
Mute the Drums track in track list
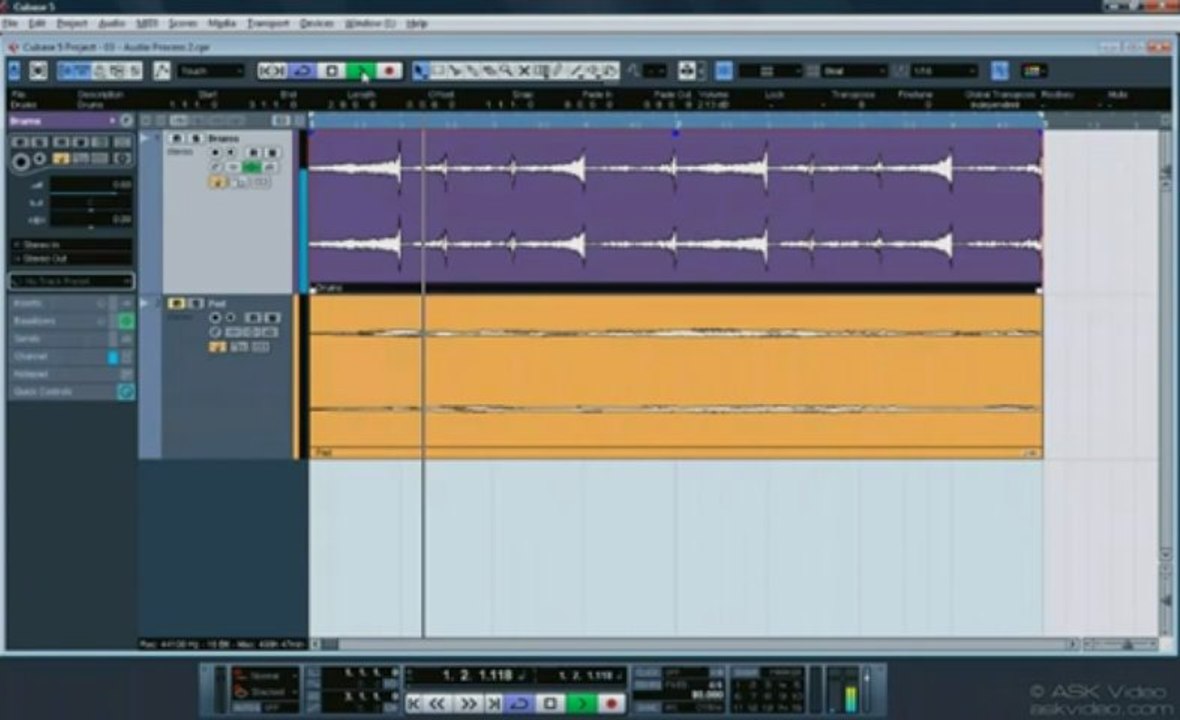pos(176,138)
